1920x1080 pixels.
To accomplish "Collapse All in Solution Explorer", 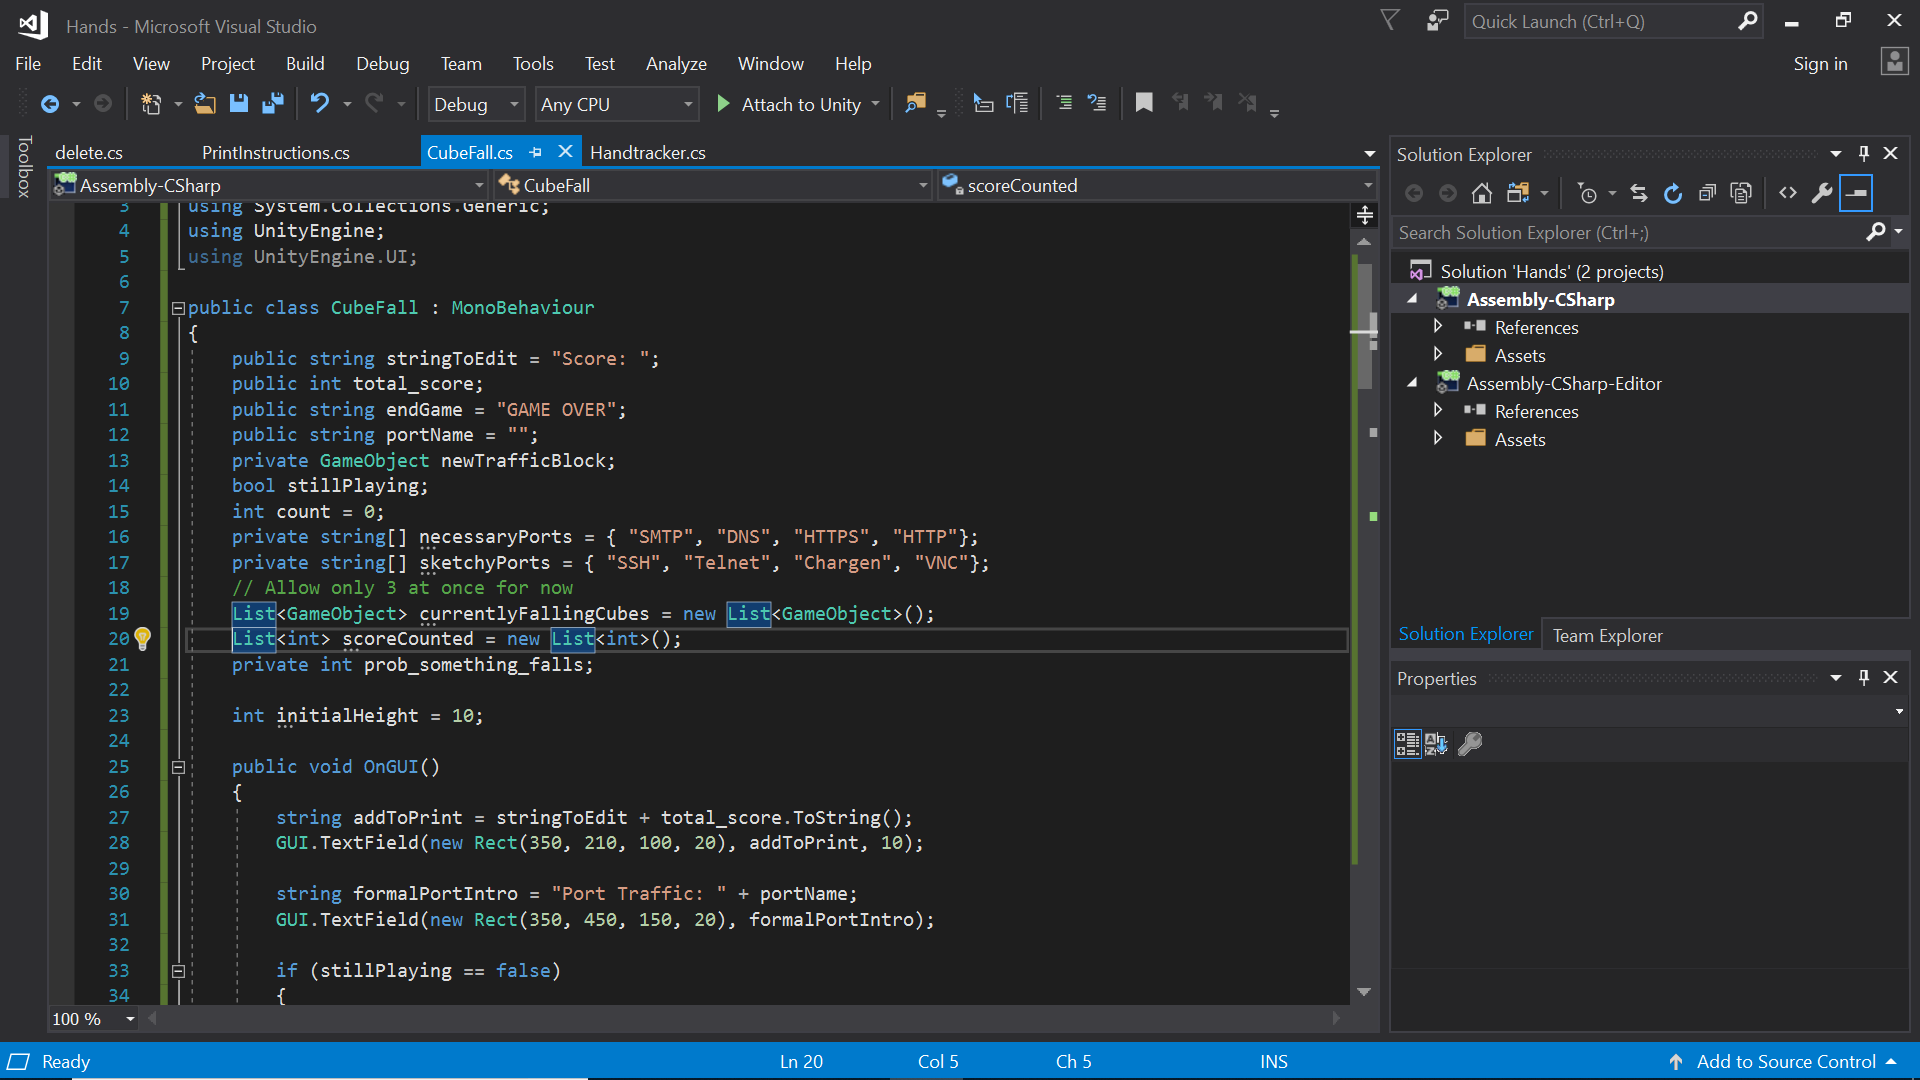I will tap(1707, 193).
